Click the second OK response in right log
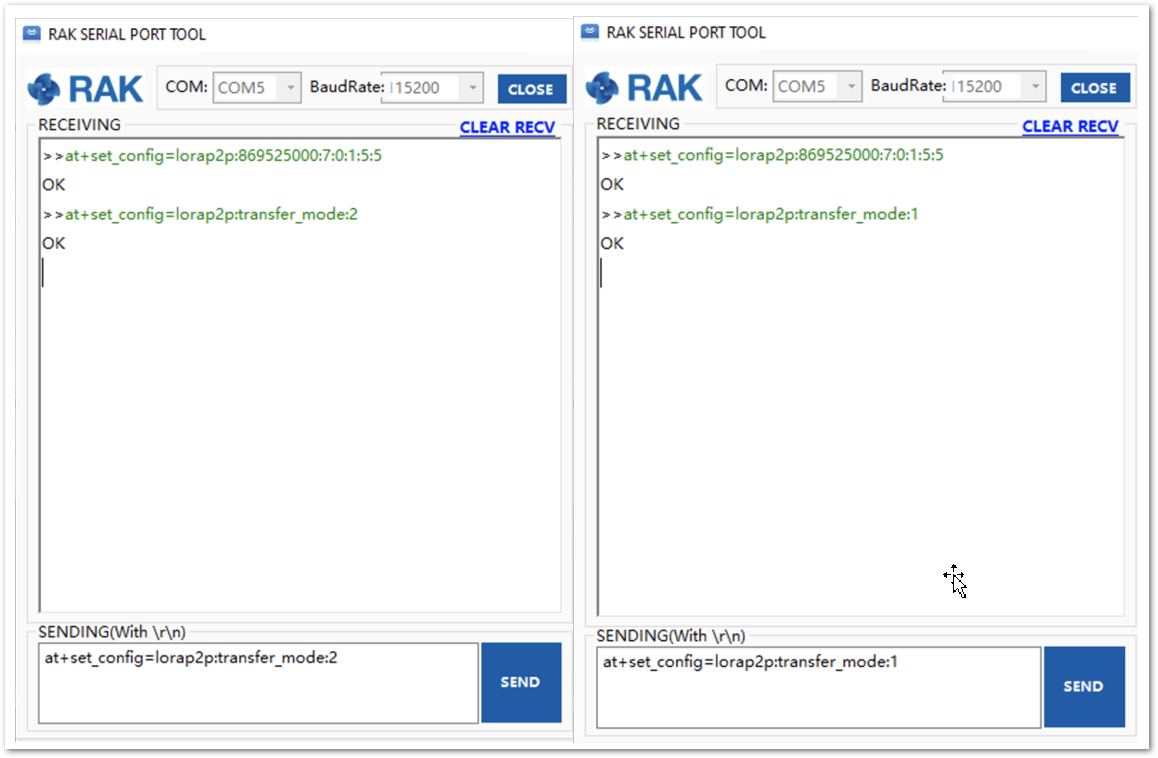The width and height of the screenshot is (1158, 758). coord(611,243)
